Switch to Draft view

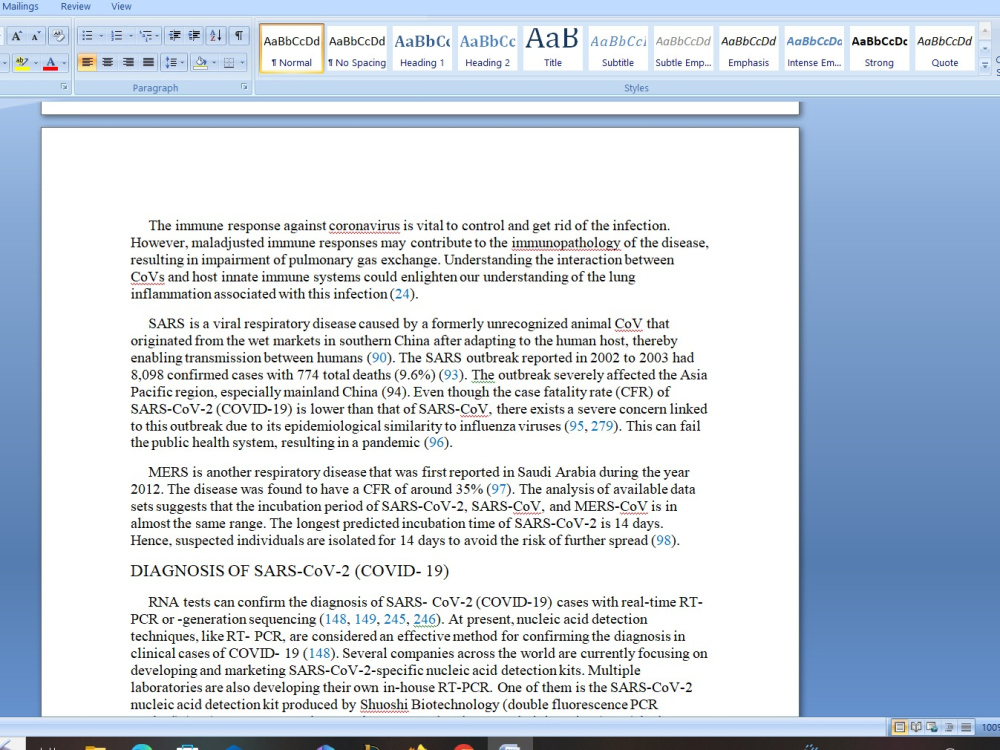pyautogui.click(x=966, y=727)
